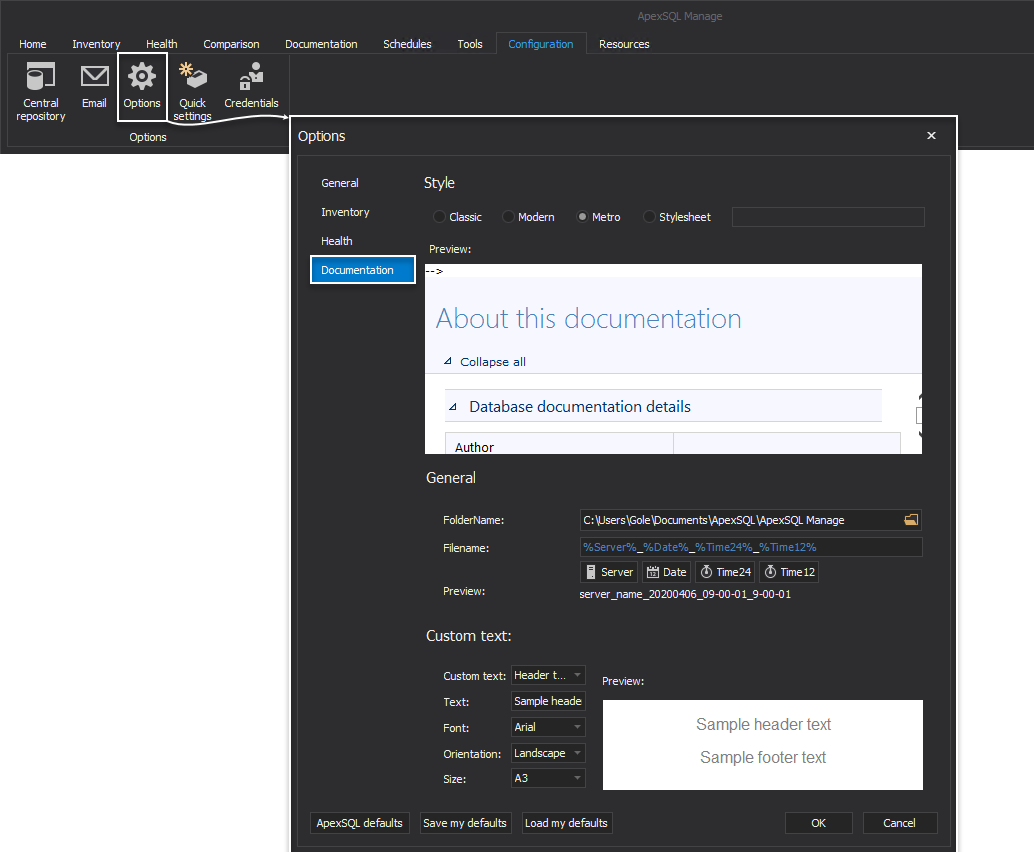The image size is (1034, 852).
Task: Confirm with the OK button
Action: (818, 823)
